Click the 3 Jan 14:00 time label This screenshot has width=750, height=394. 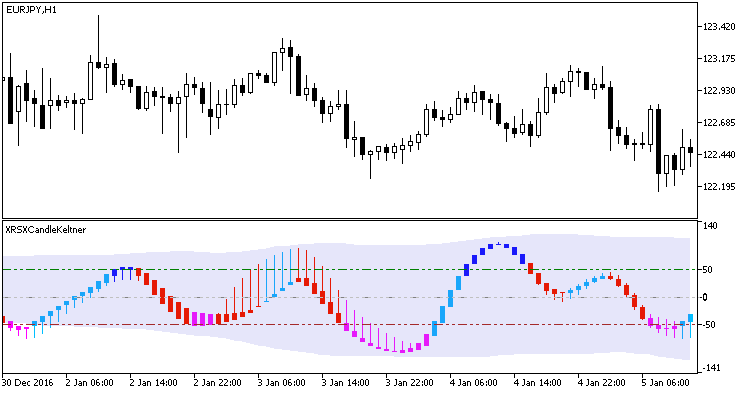click(x=345, y=383)
